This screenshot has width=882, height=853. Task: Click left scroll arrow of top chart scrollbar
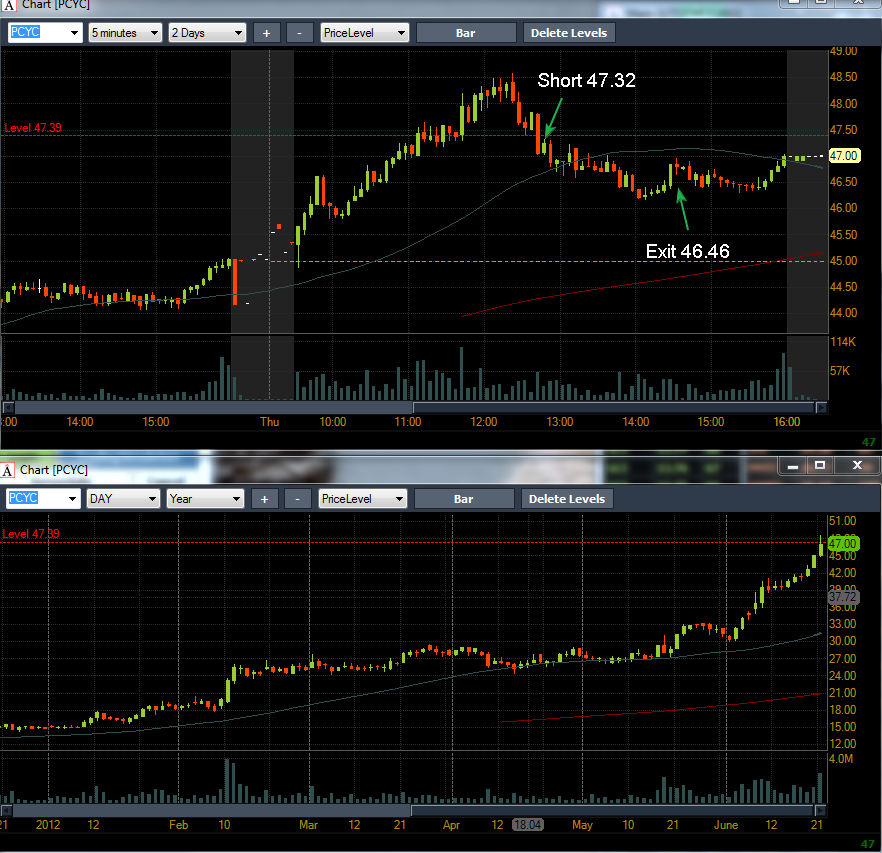[x=8, y=407]
